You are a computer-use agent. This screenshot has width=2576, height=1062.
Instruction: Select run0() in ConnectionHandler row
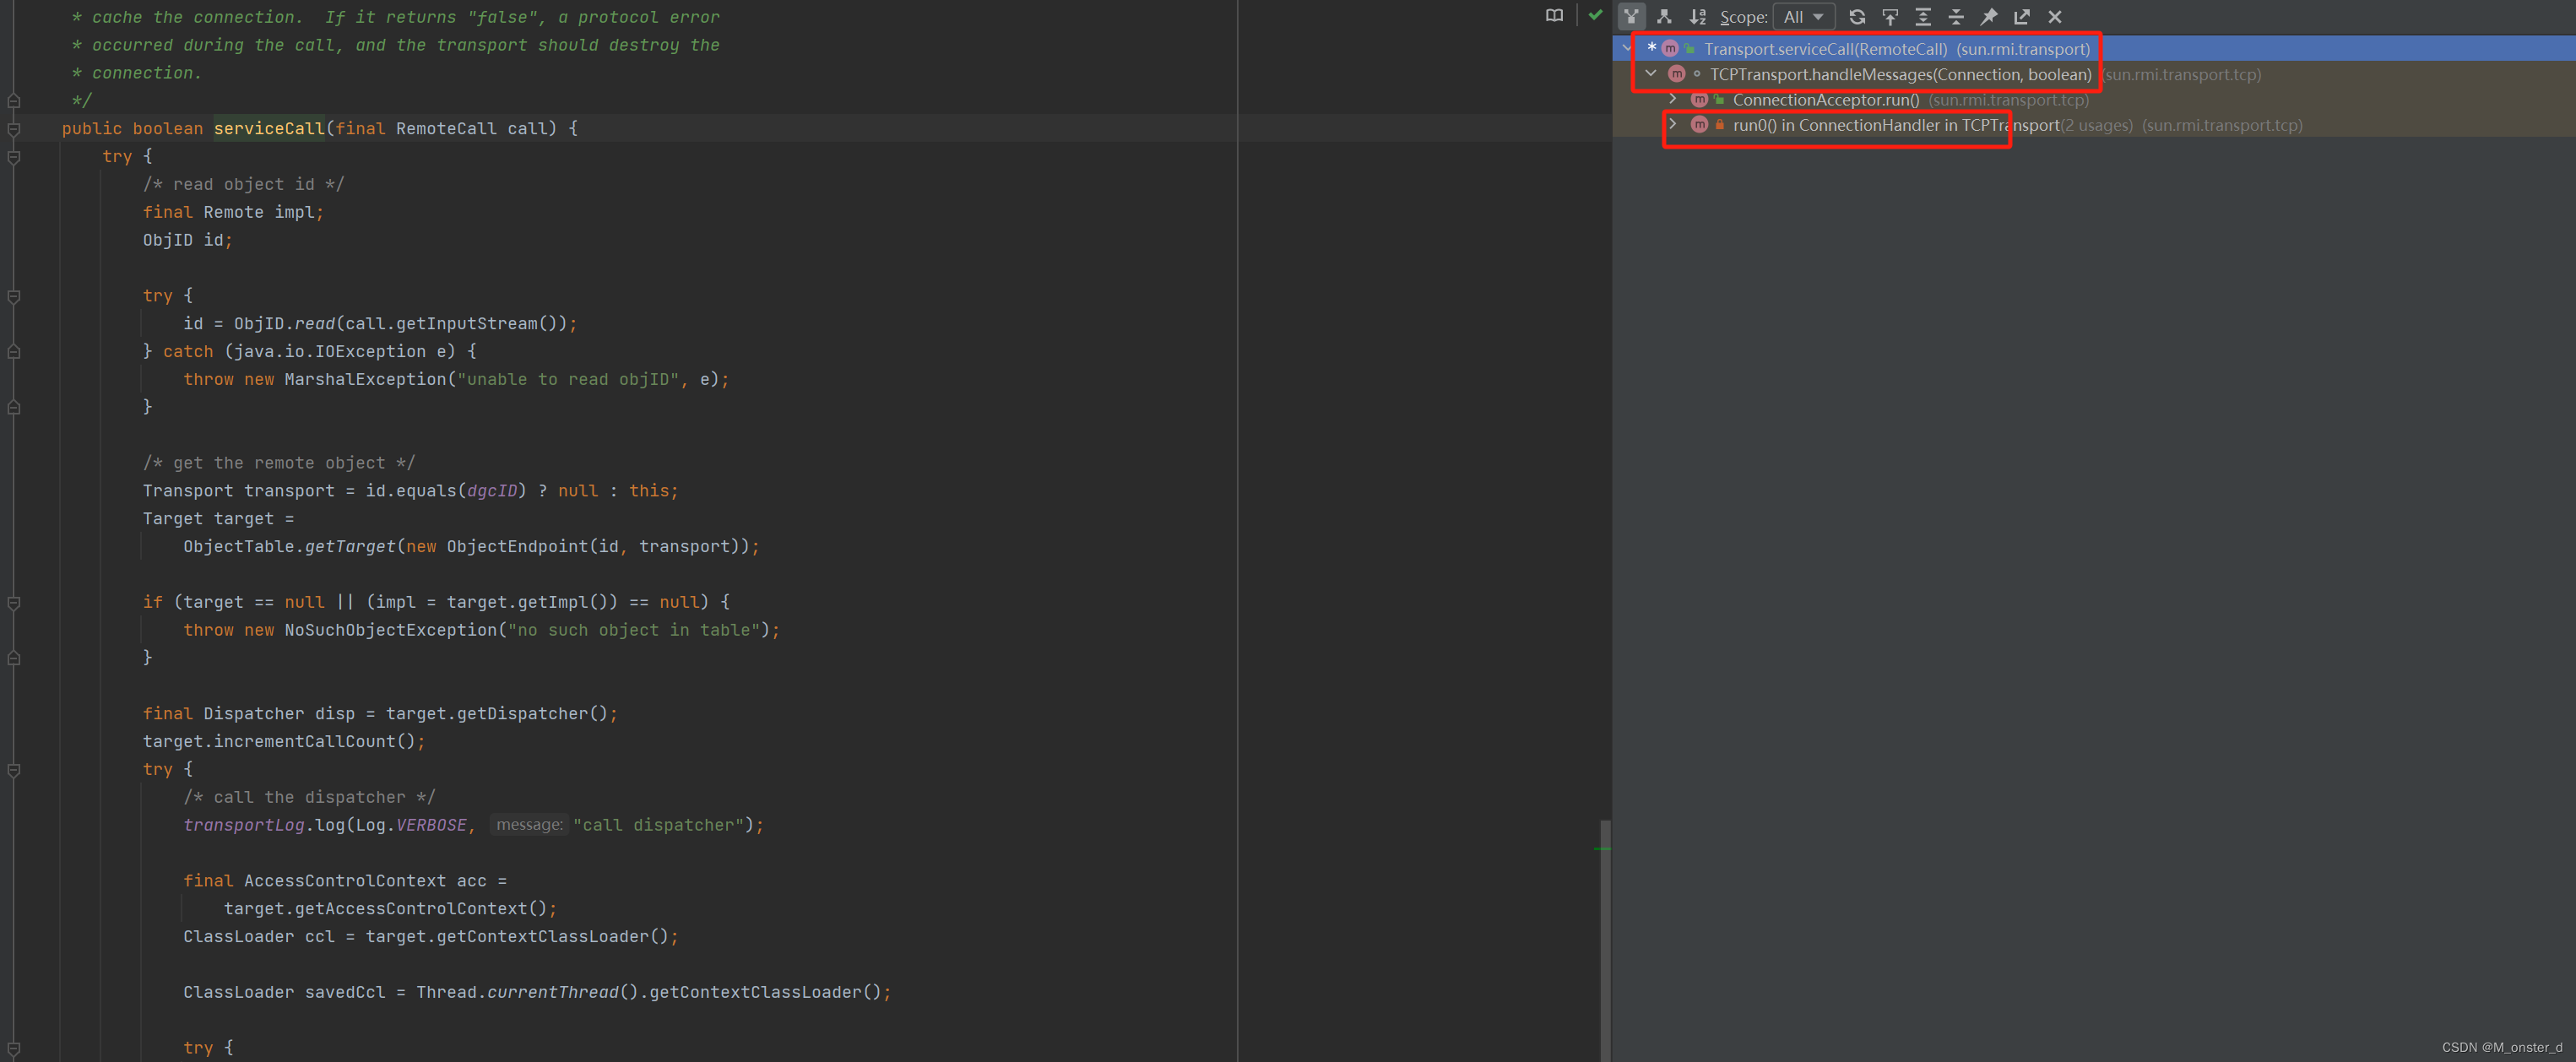[x=2094, y=125]
